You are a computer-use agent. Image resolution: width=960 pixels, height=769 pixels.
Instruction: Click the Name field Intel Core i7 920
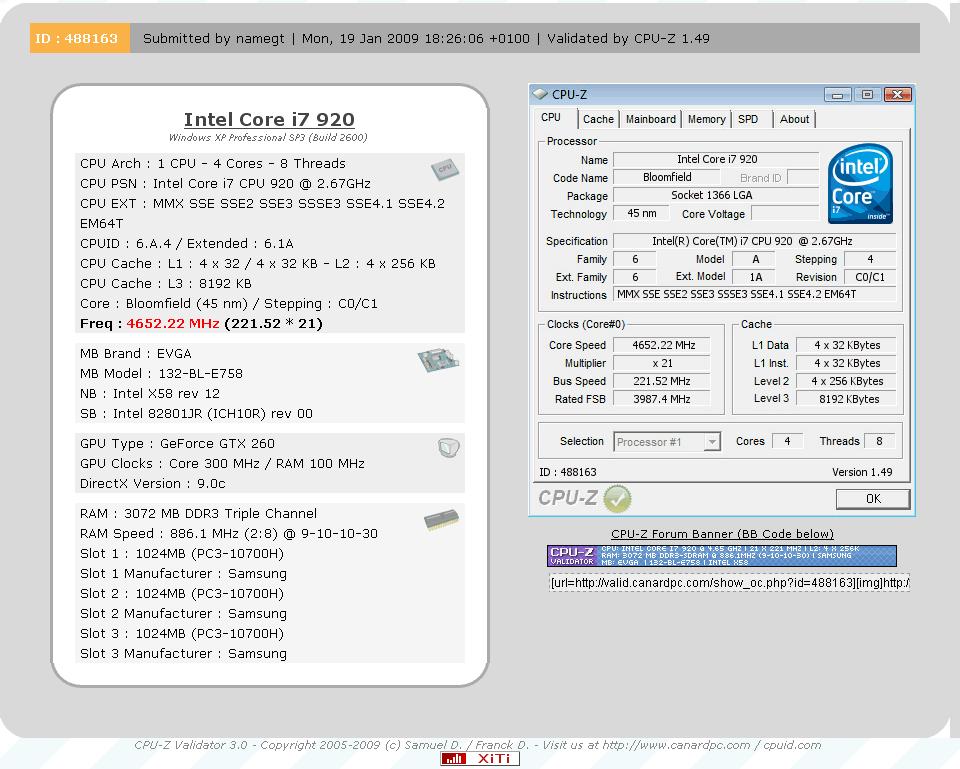(716, 159)
